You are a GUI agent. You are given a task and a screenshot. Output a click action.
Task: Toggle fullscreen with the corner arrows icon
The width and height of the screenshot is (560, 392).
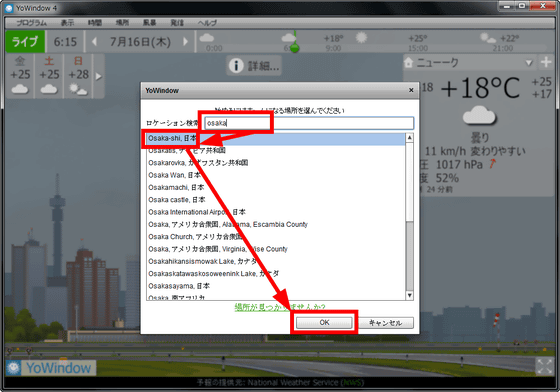pos(545,366)
